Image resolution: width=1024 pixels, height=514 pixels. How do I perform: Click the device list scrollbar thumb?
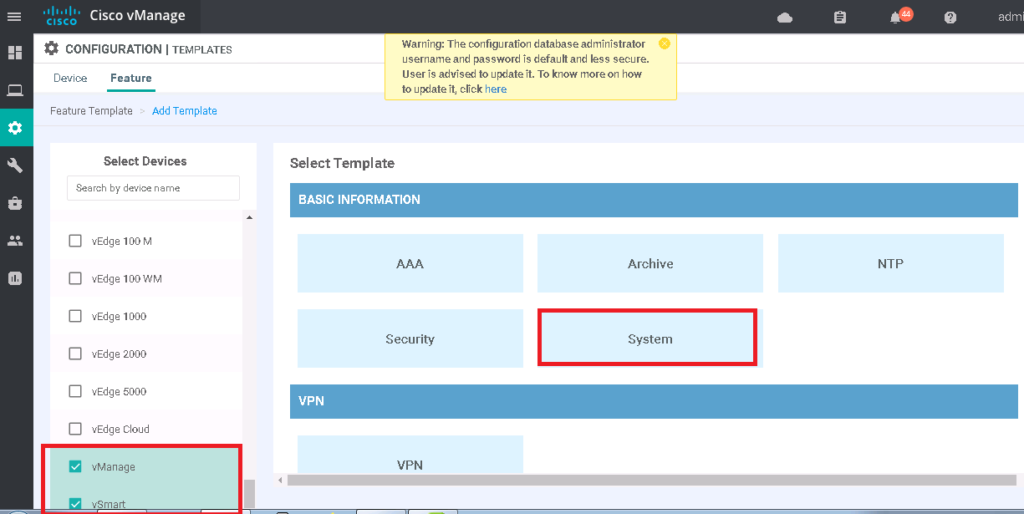249,493
